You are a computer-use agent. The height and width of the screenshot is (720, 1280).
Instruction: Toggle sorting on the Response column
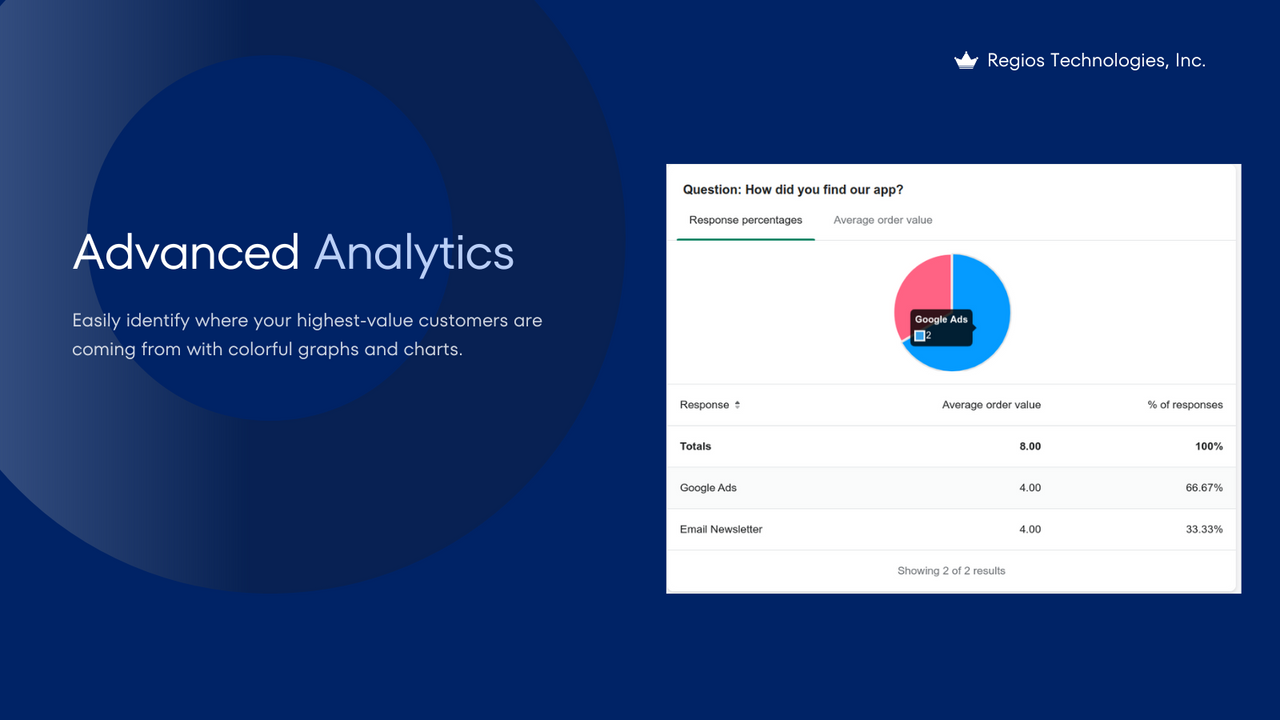(x=710, y=405)
